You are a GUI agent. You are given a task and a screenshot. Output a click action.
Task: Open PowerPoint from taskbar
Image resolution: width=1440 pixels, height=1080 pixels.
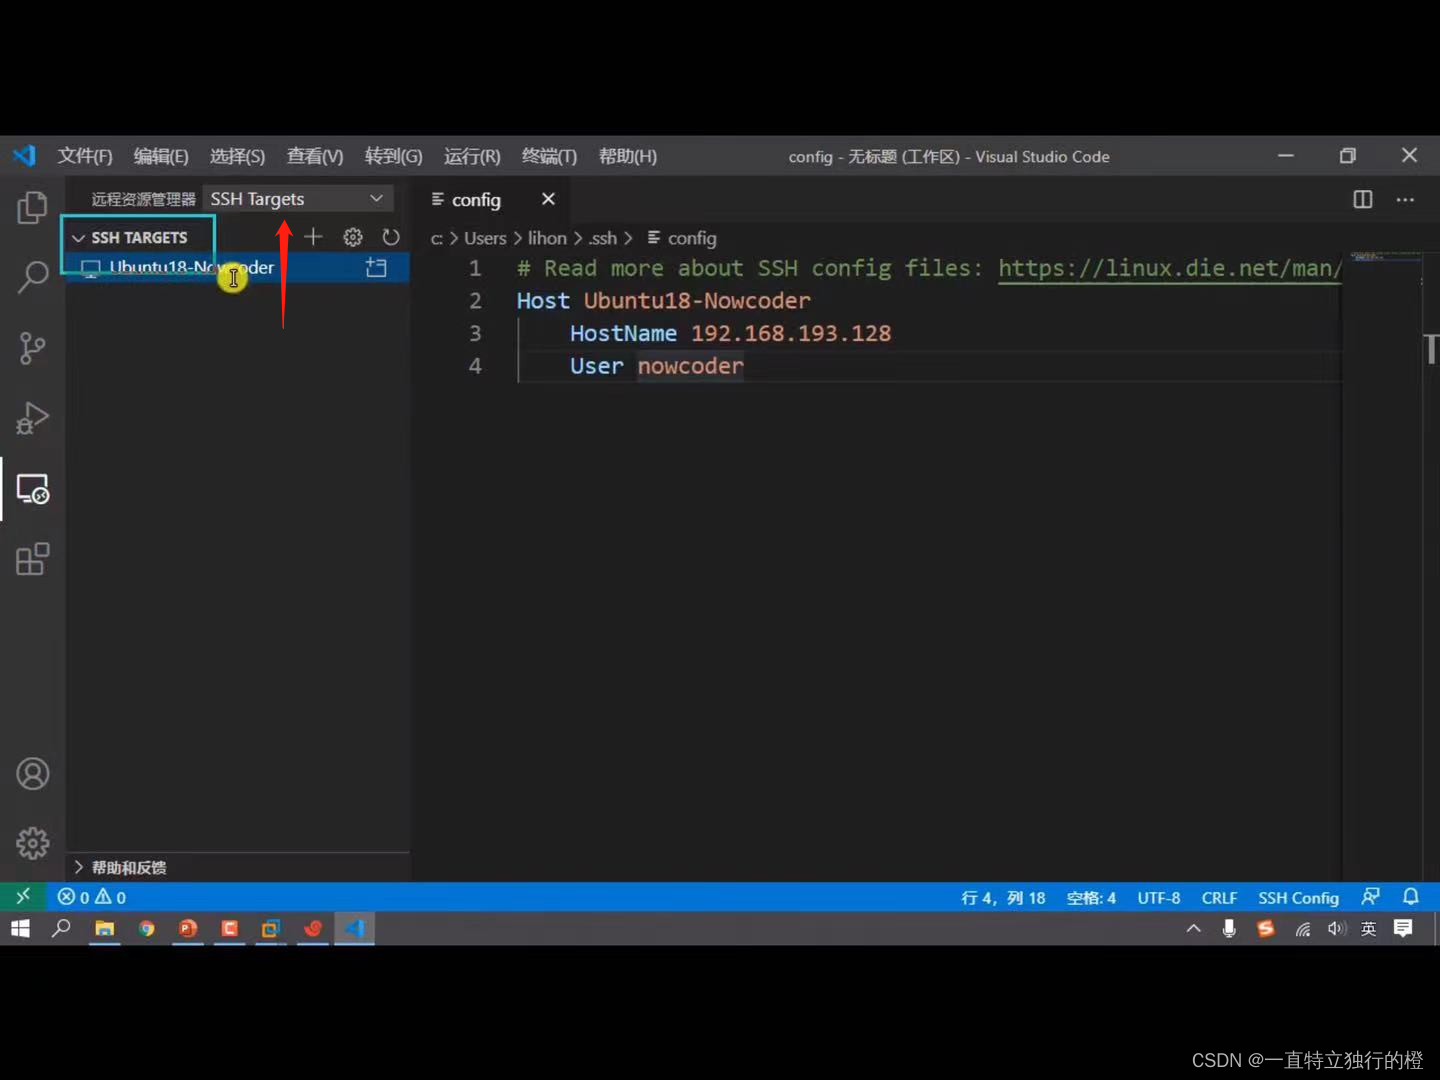click(188, 929)
